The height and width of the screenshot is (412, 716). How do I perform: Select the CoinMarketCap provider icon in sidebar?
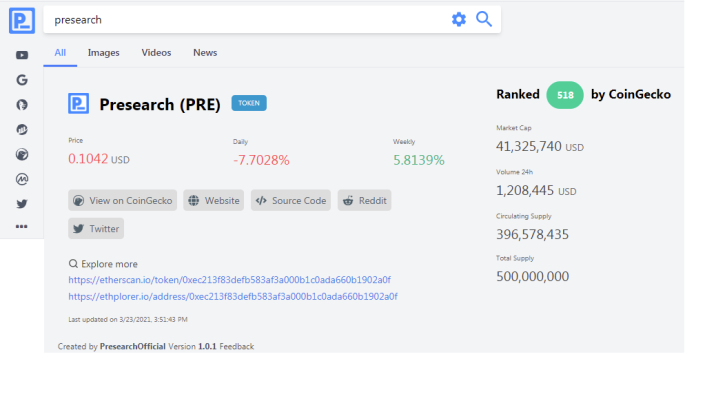pos(22,179)
